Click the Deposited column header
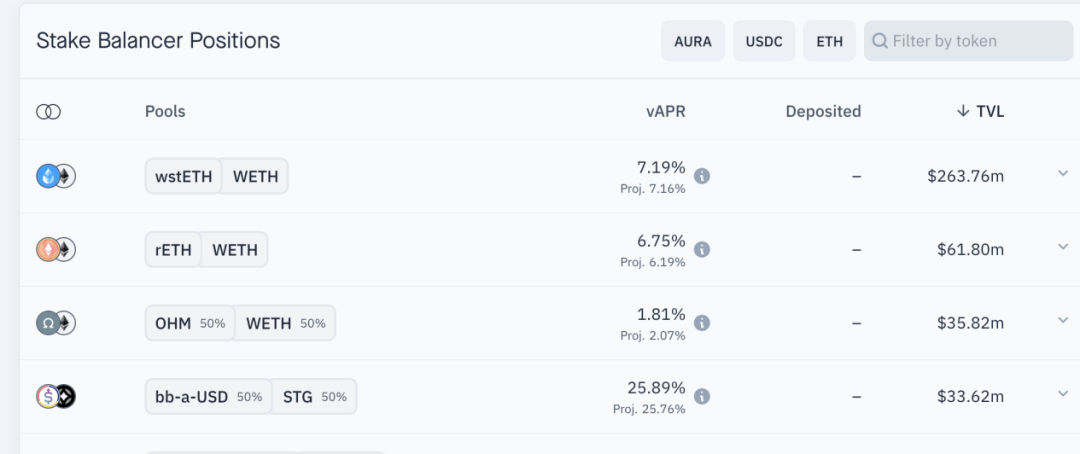 823,111
